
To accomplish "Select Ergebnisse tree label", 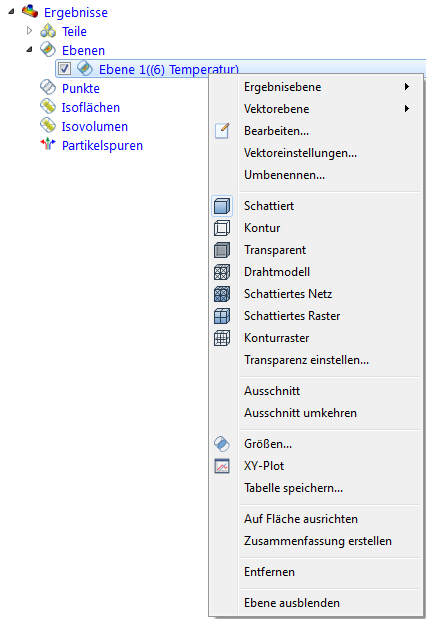I will [76, 13].
